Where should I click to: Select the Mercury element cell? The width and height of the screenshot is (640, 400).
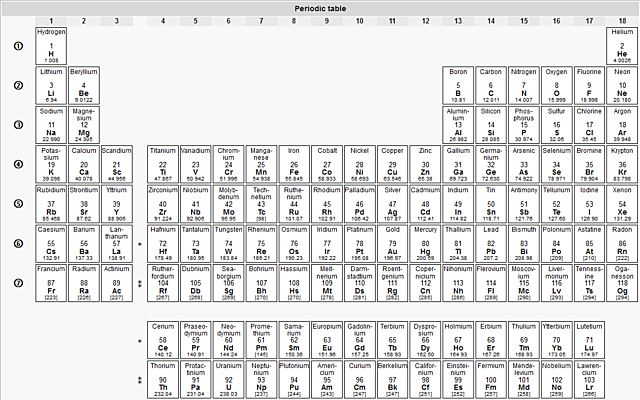(425, 243)
